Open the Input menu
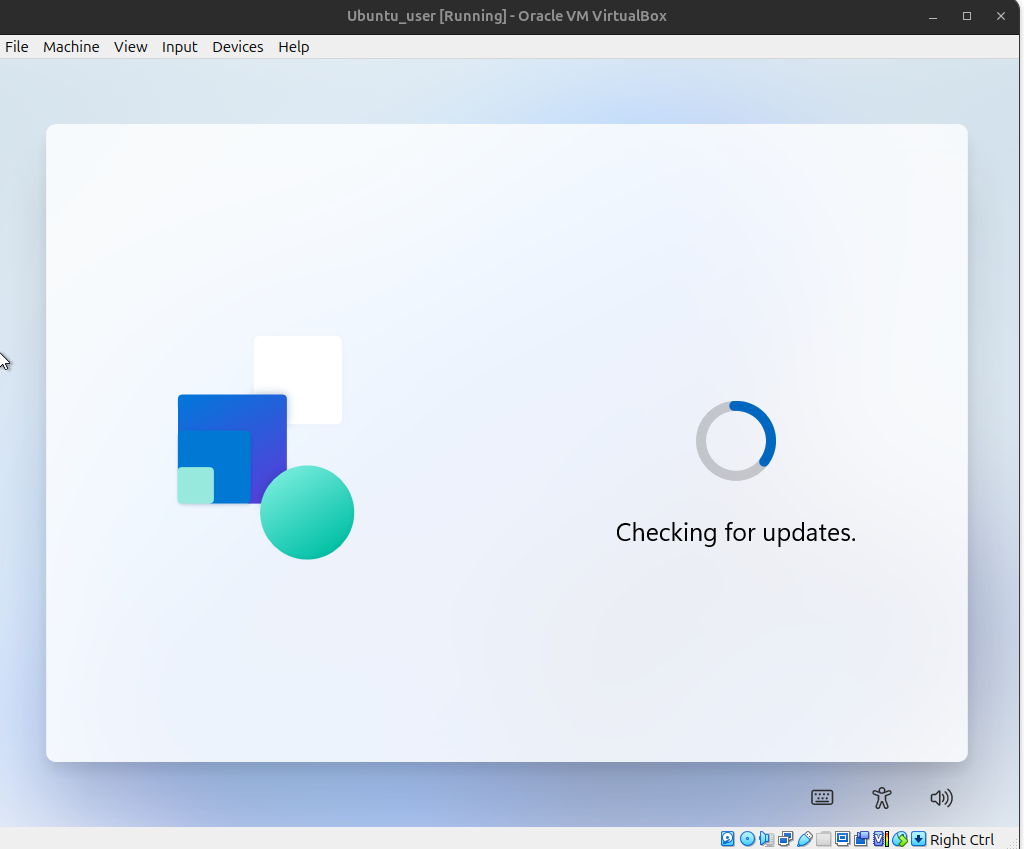 coord(180,47)
